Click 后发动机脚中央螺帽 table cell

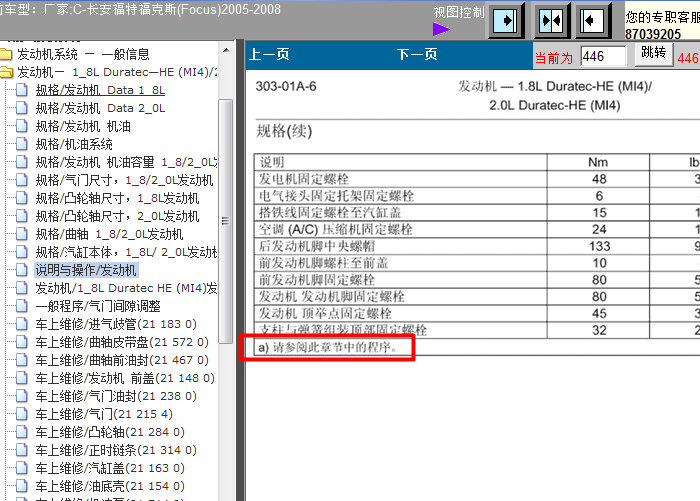point(317,246)
